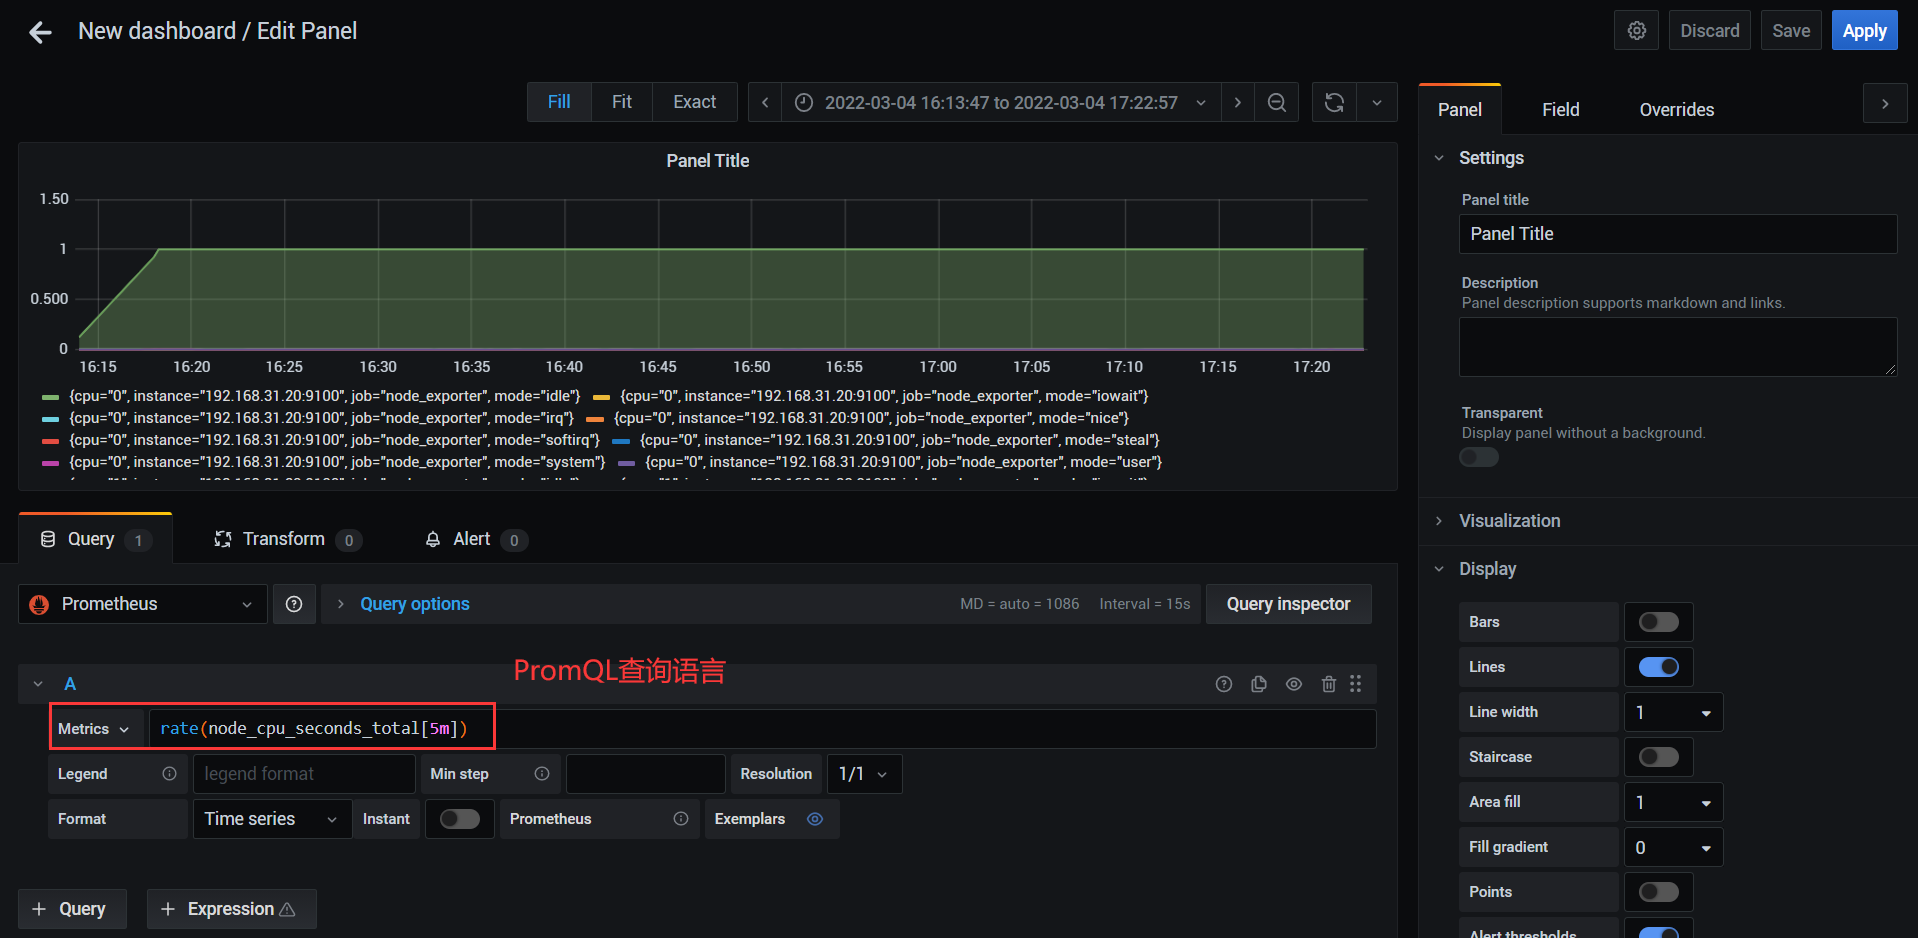Expand the Visualization section

pyautogui.click(x=1509, y=521)
